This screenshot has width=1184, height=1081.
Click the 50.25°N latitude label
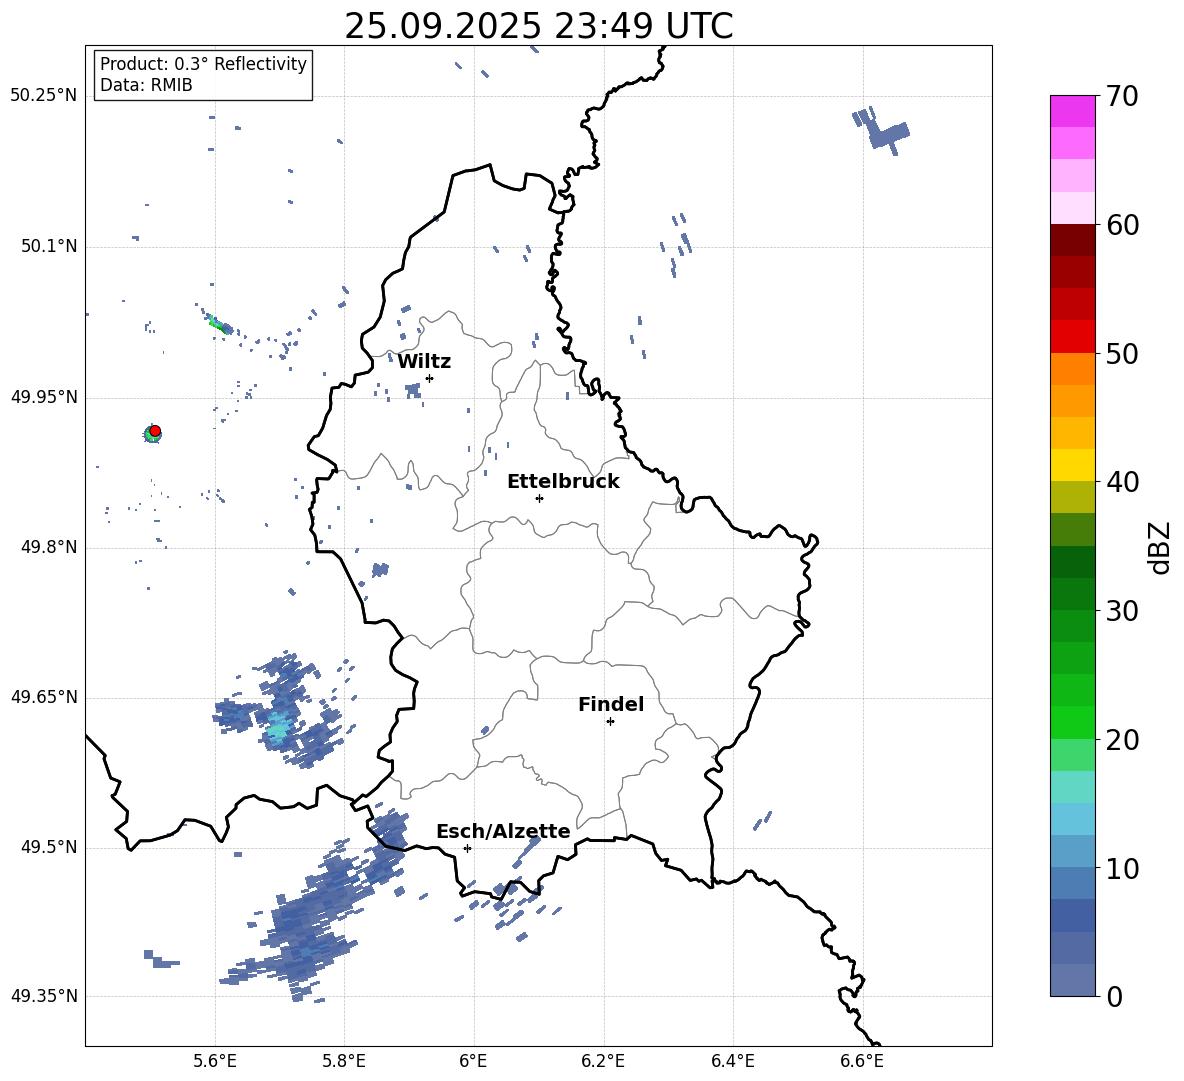(x=44, y=96)
